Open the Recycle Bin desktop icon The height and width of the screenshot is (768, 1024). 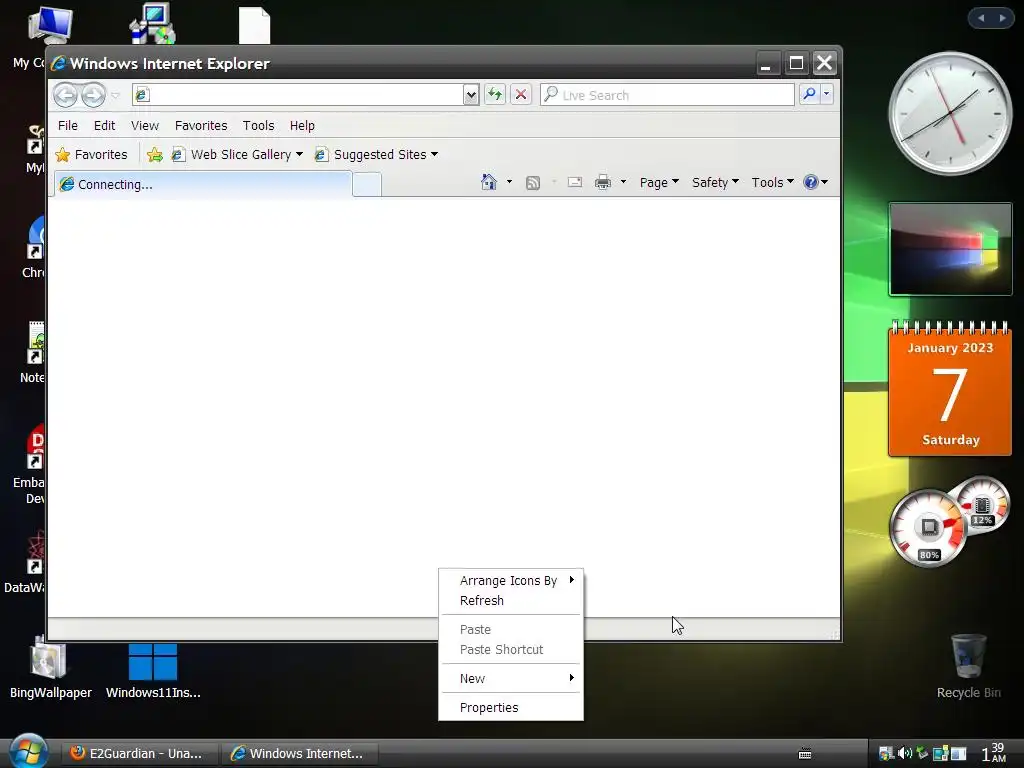point(968,666)
